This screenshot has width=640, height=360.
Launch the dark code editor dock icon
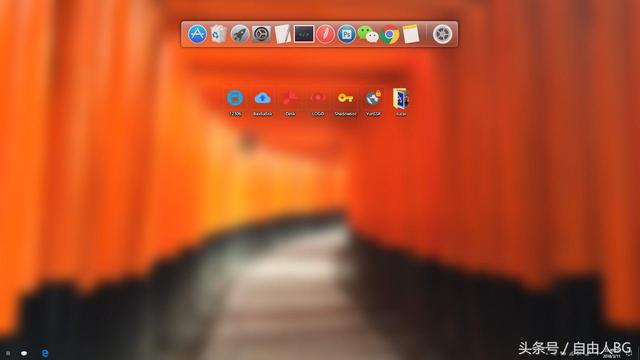pos(304,34)
